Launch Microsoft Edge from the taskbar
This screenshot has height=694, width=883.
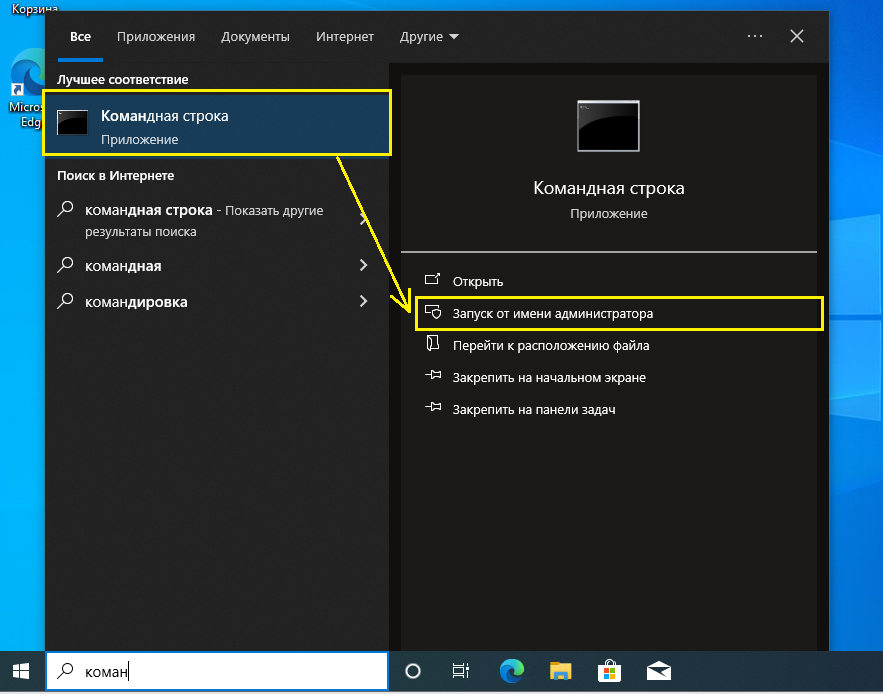coord(511,671)
